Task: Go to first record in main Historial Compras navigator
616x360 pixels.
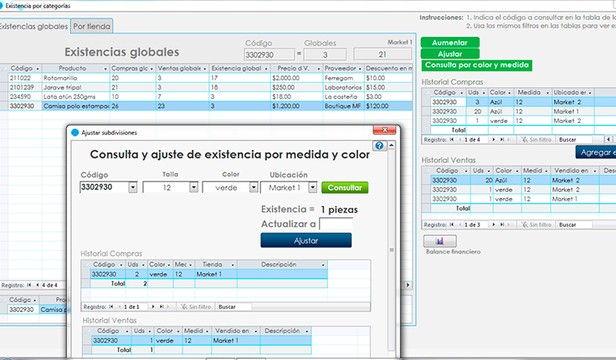Action: pyautogui.click(x=451, y=140)
